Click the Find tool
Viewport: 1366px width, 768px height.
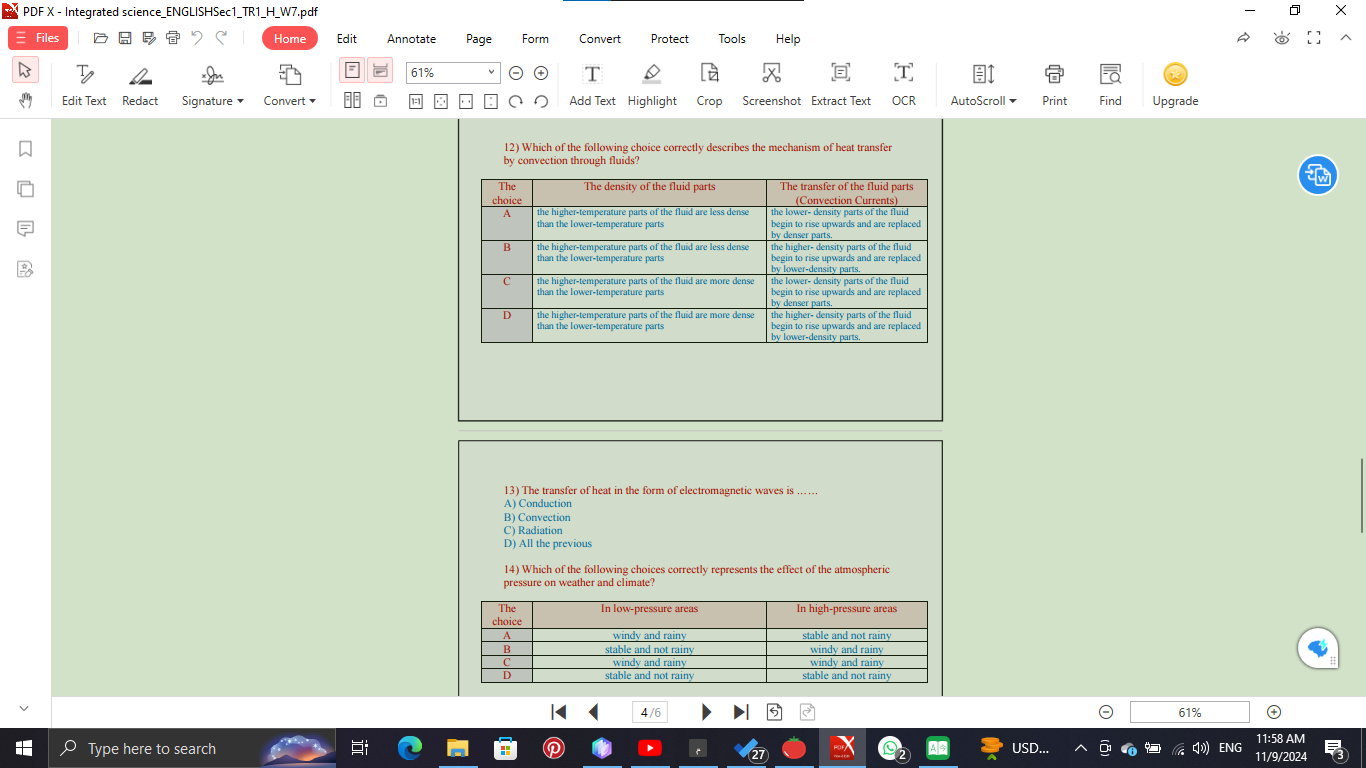1110,85
